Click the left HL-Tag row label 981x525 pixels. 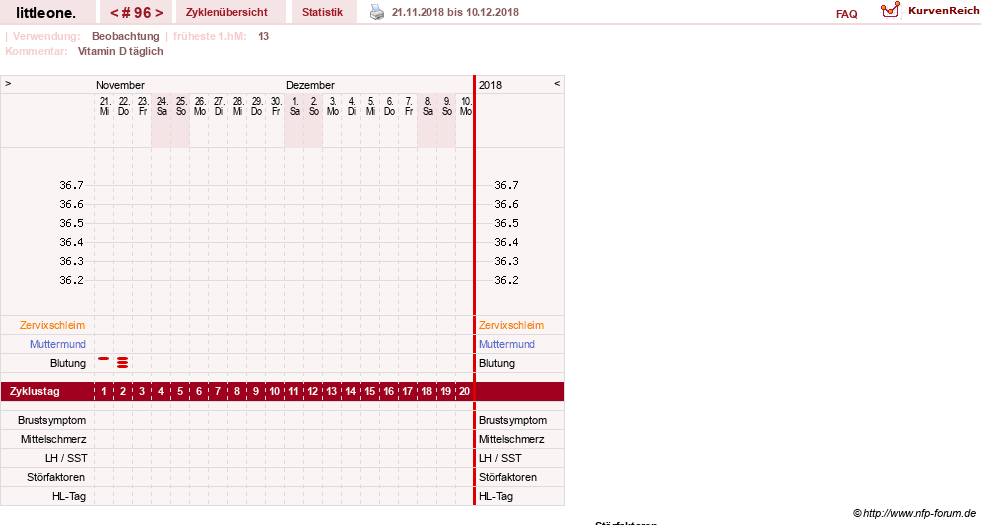click(x=69, y=497)
